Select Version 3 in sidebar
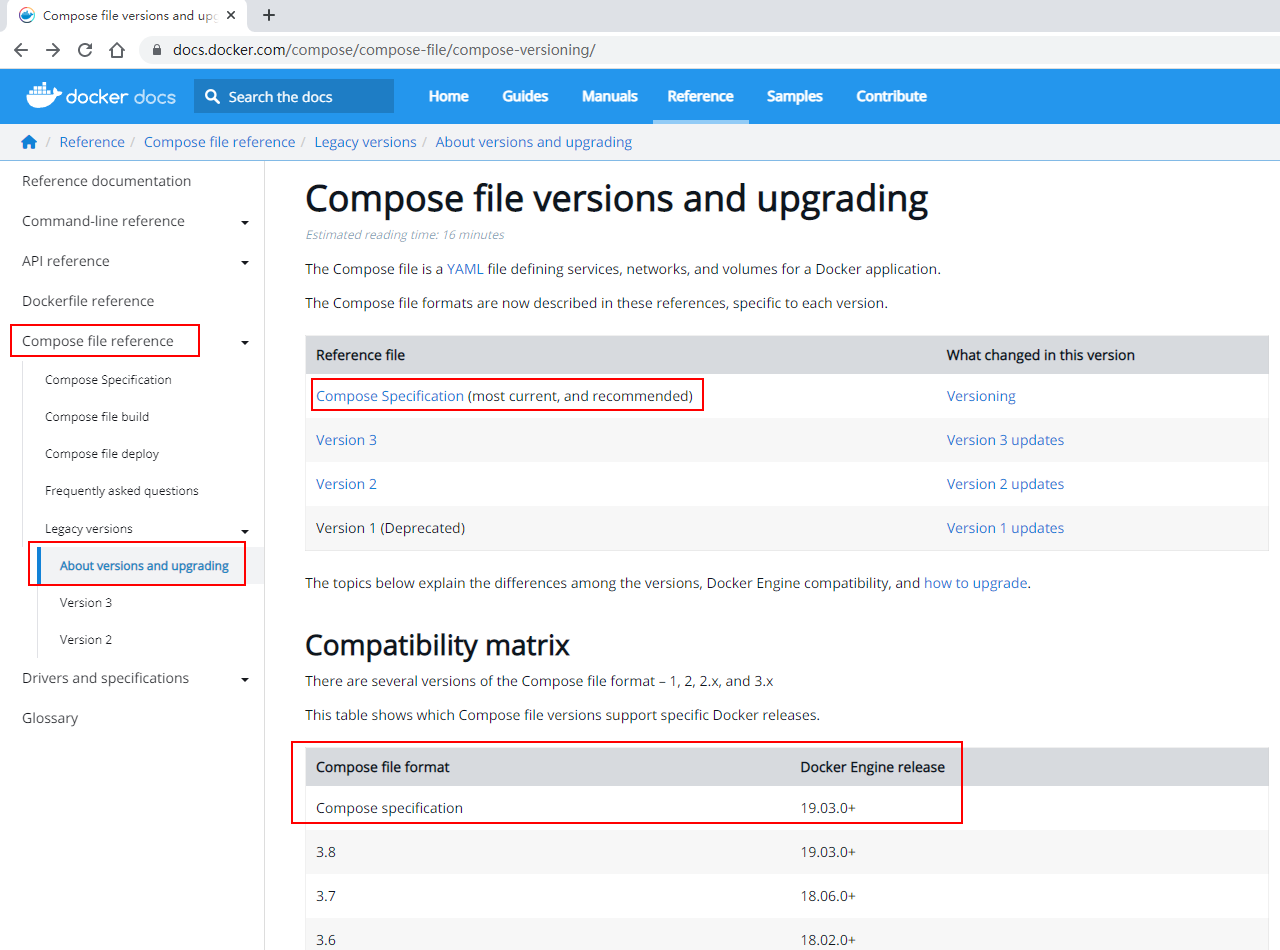1280x950 pixels. click(86, 603)
